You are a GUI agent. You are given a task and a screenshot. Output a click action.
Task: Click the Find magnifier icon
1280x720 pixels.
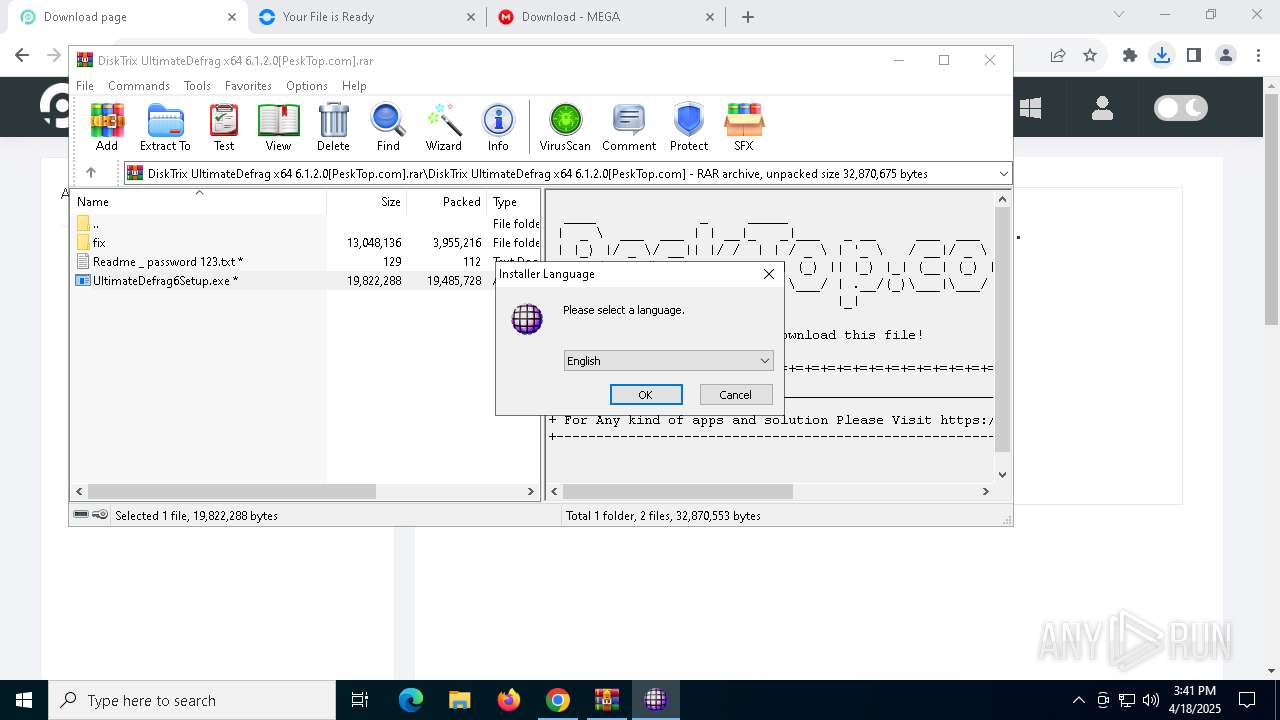(388, 127)
